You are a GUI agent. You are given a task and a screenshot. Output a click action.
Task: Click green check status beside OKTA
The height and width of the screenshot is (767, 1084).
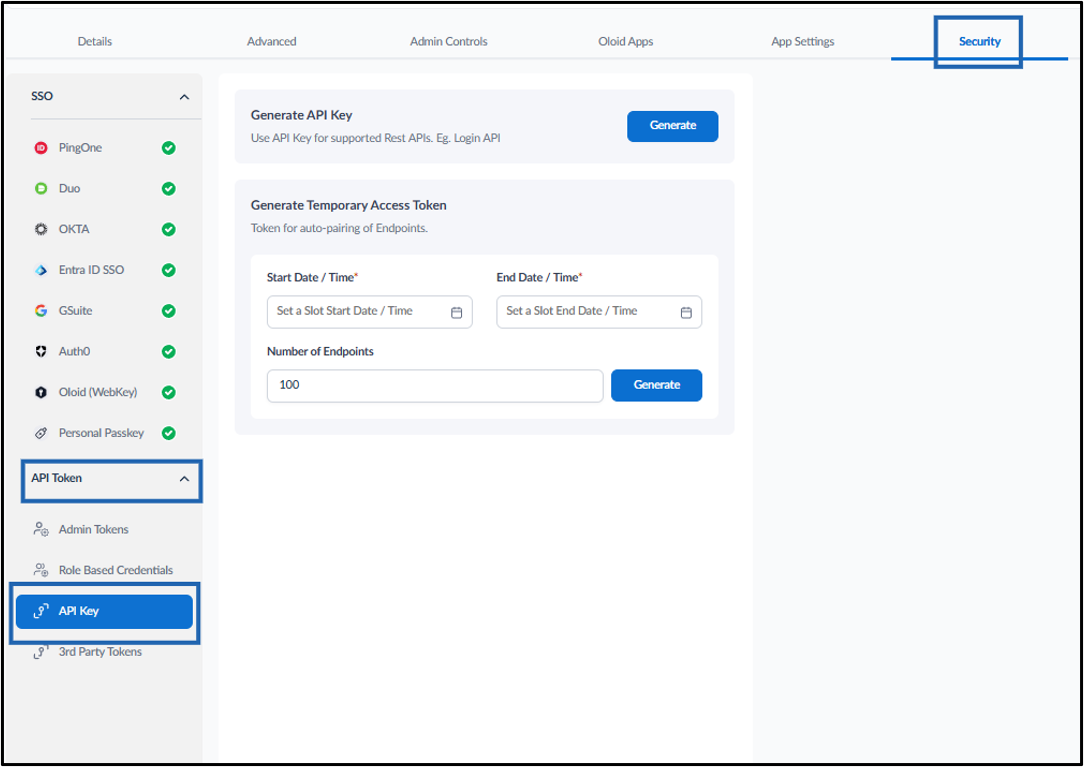[169, 230]
